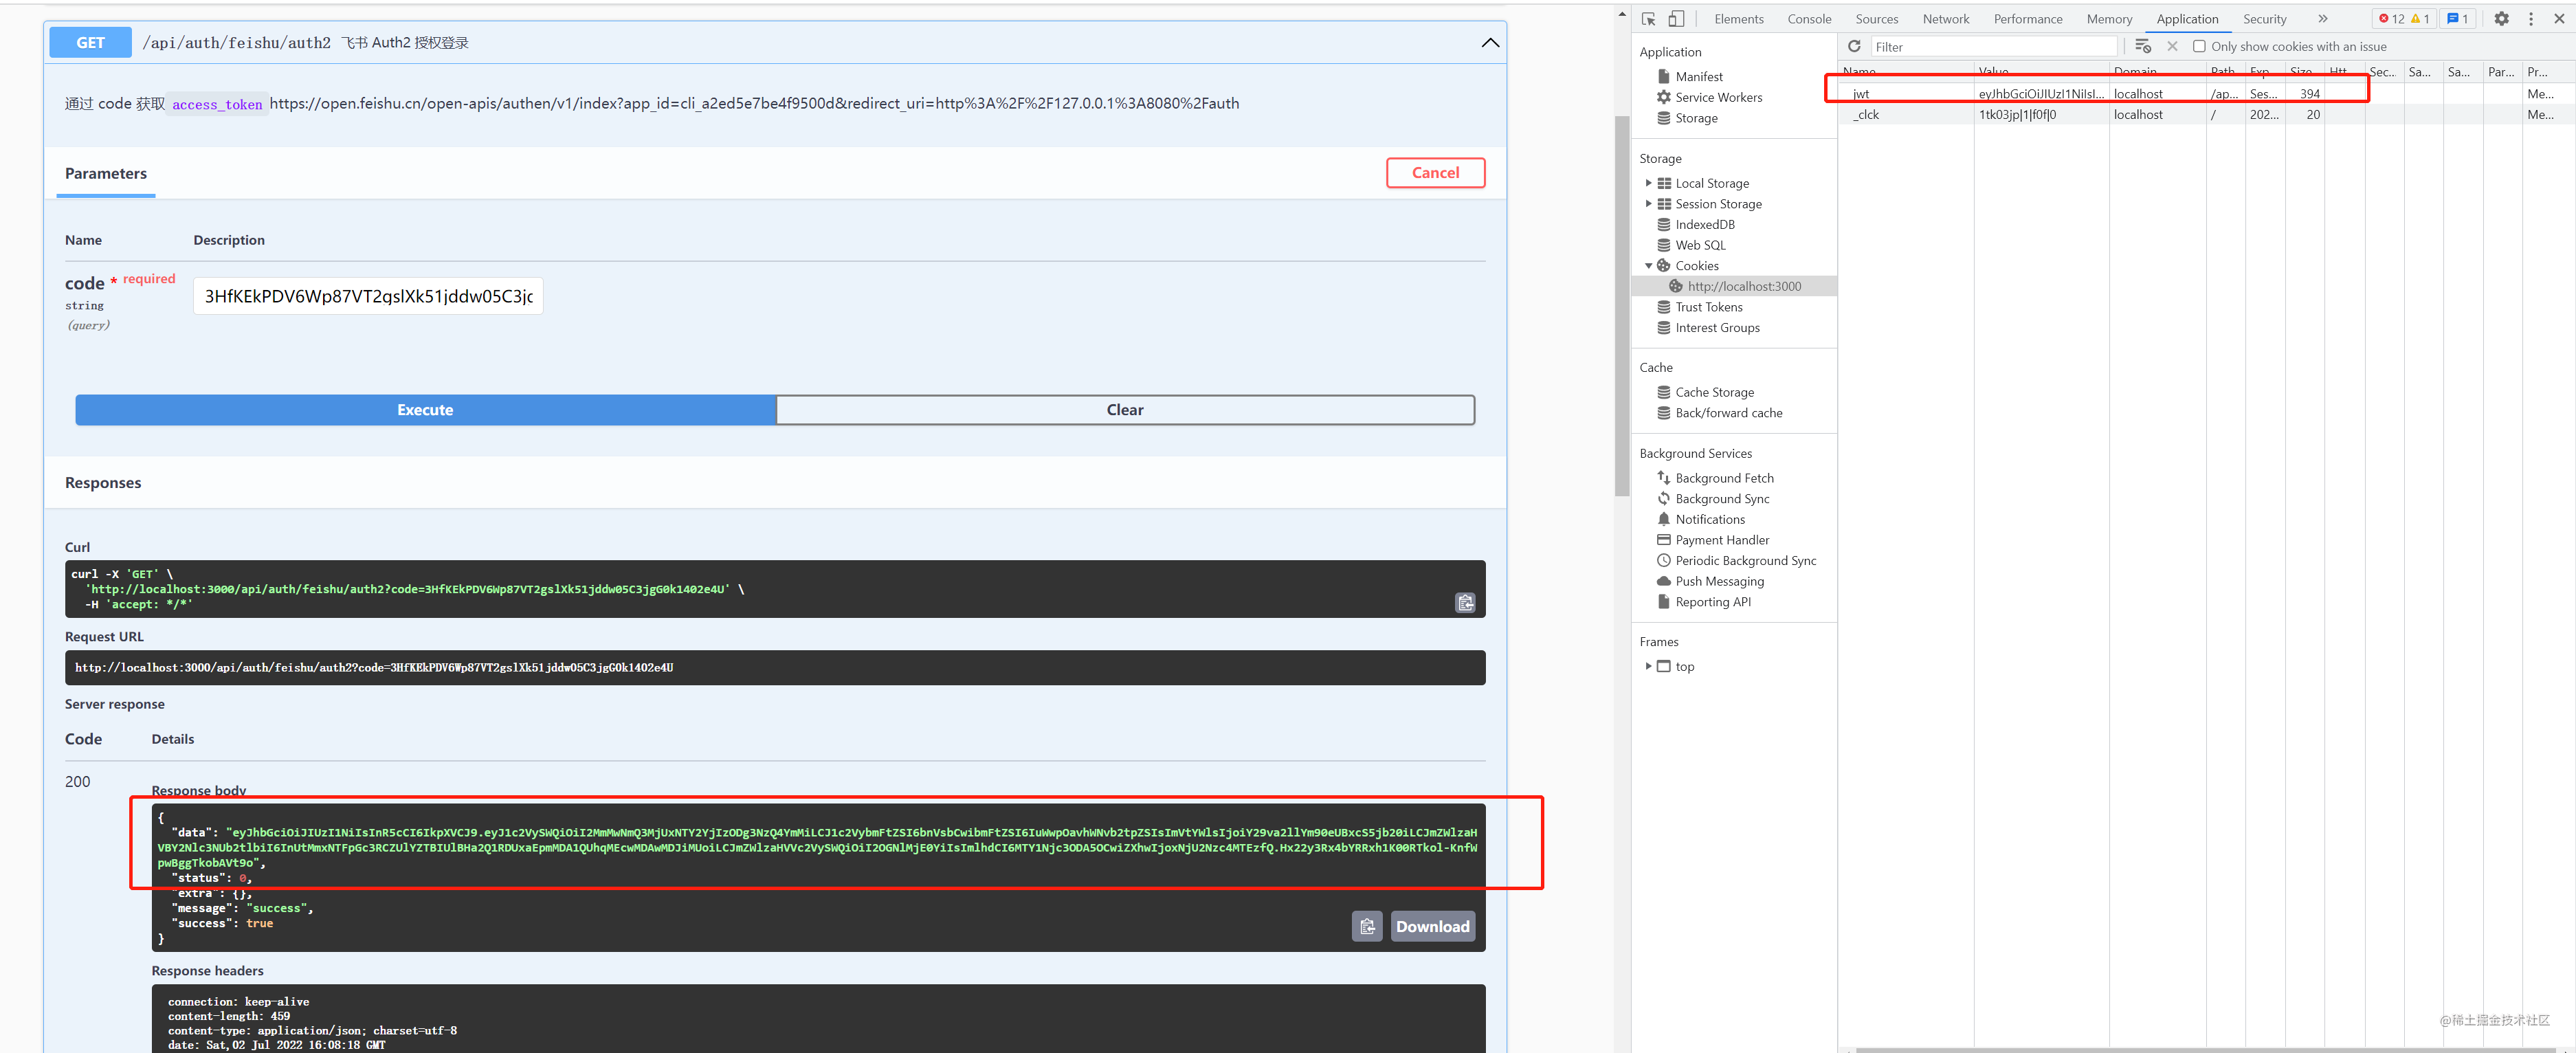Copy the response body to clipboard
The width and height of the screenshot is (2576, 1053).
(1367, 926)
